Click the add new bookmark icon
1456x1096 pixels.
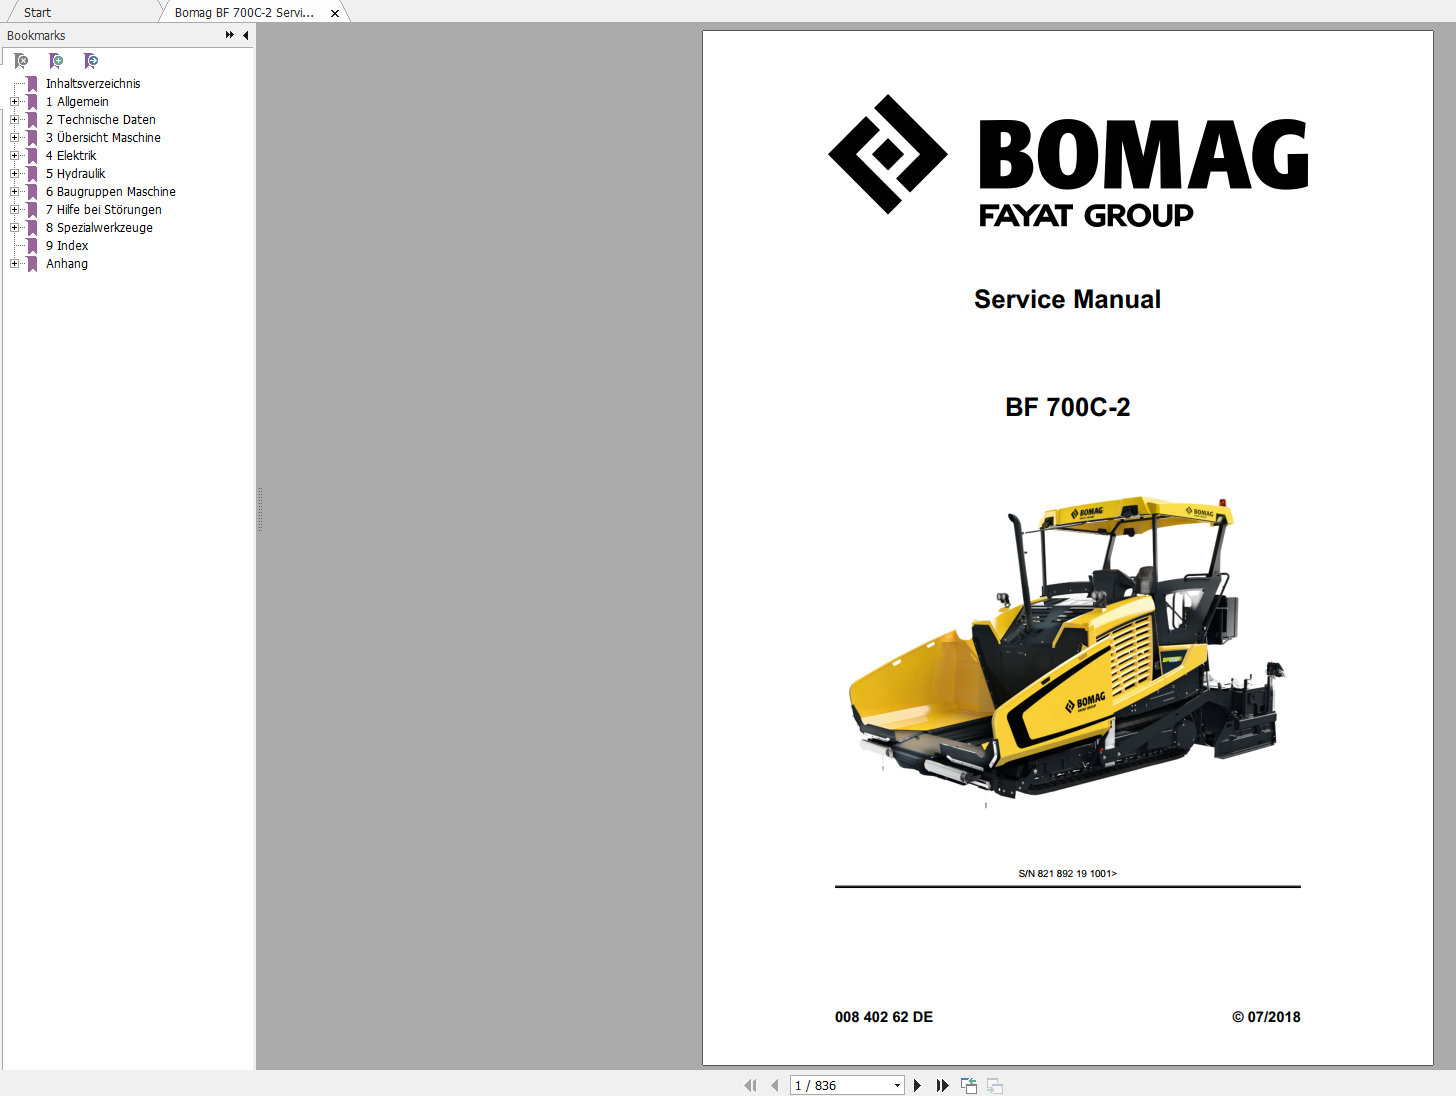pyautogui.click(x=56, y=61)
